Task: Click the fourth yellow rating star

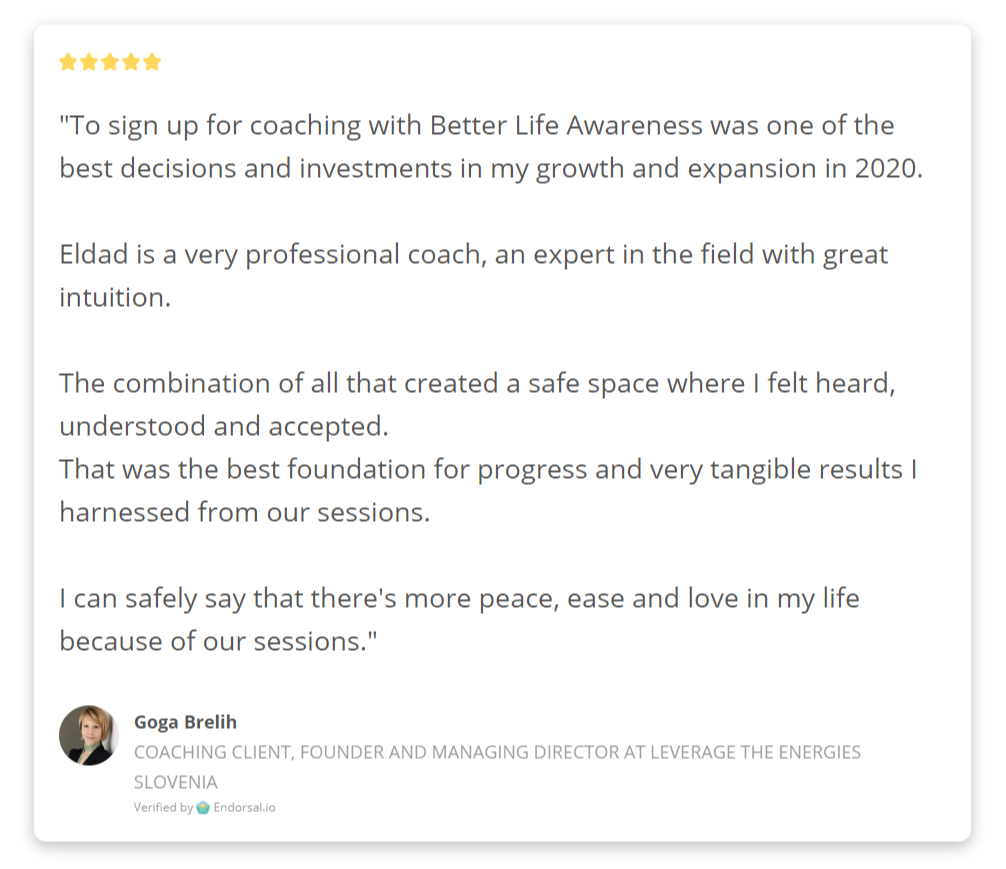Action: click(131, 62)
